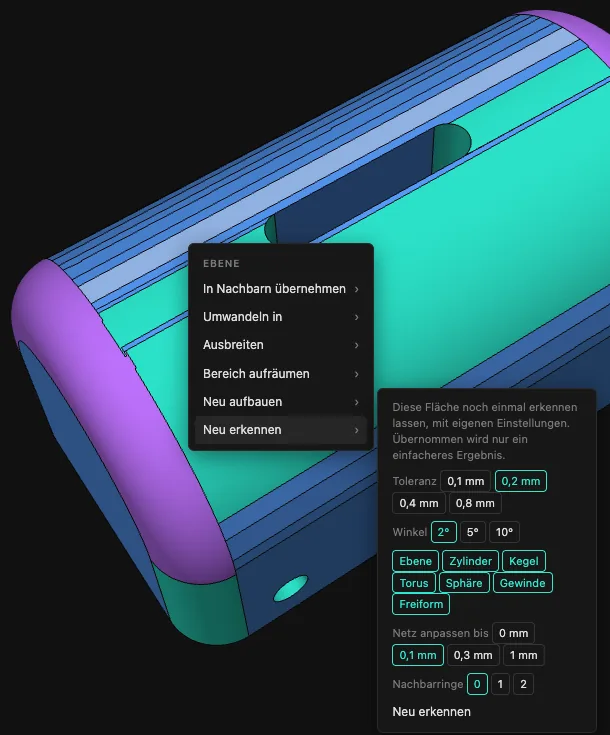This screenshot has width=610, height=735.
Task: Click the Neu erkennen action button
Action: [x=431, y=712]
